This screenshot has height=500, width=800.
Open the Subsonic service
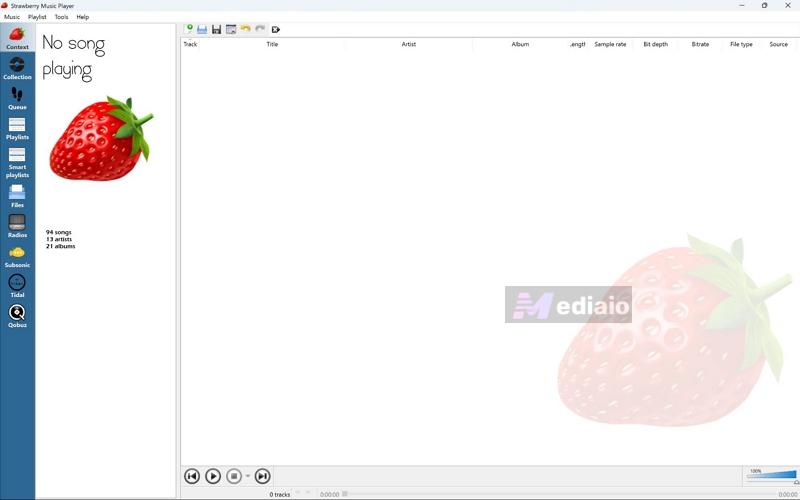17,257
